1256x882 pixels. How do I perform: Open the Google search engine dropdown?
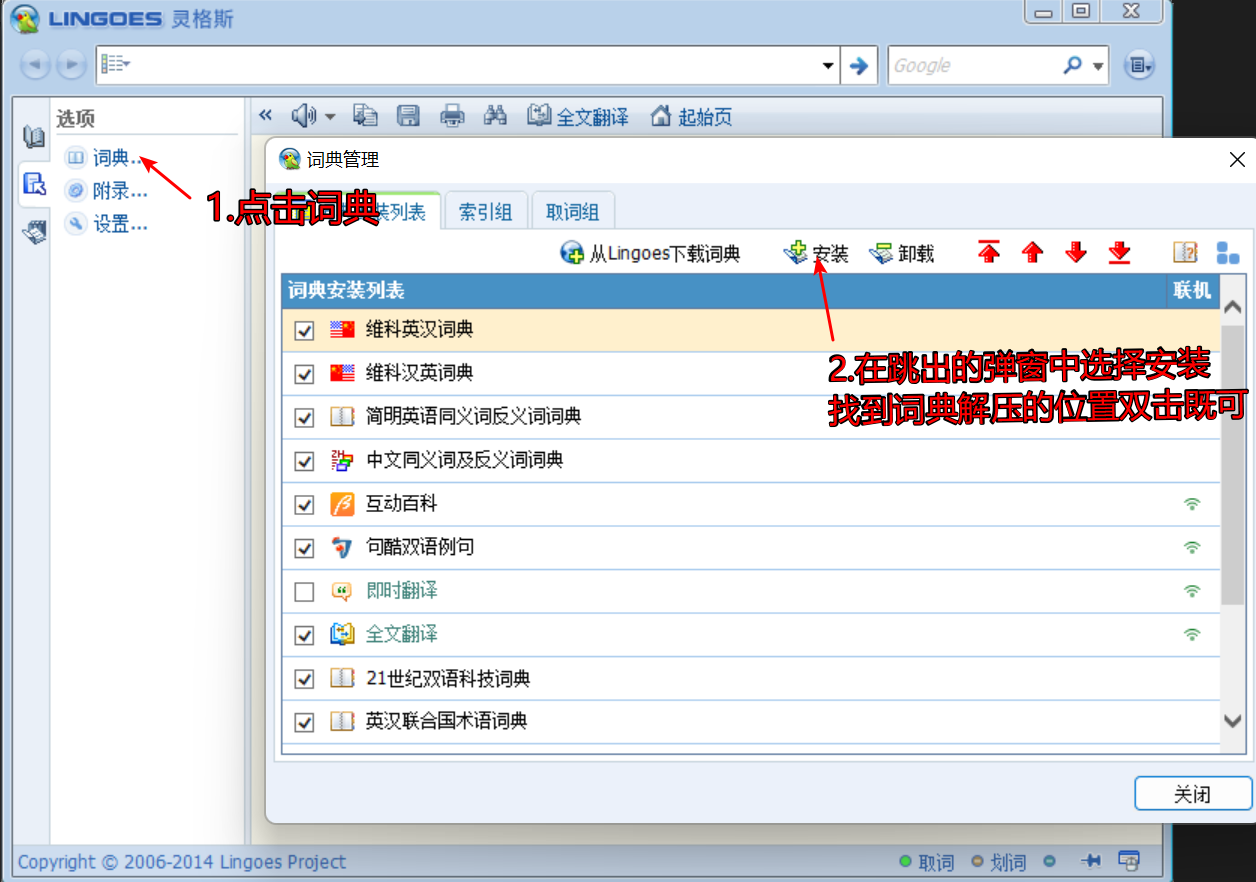click(x=1099, y=66)
